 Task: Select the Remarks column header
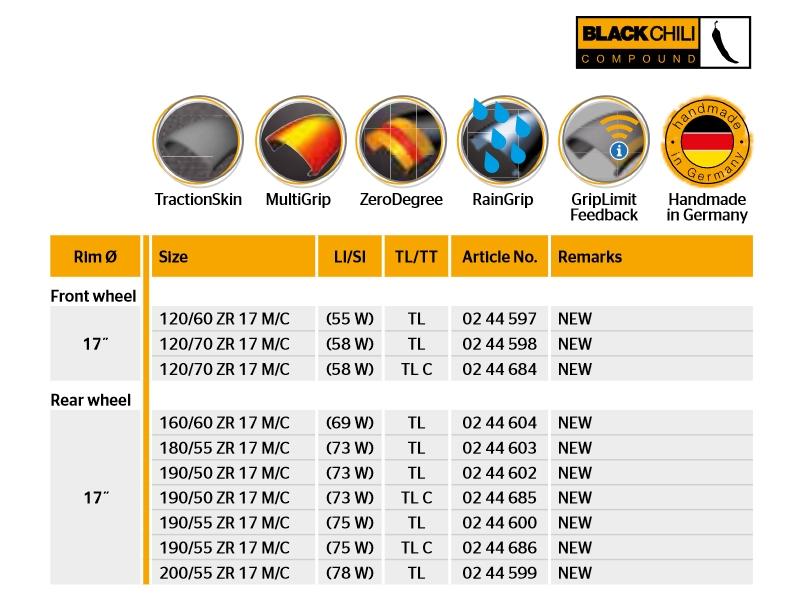590,257
